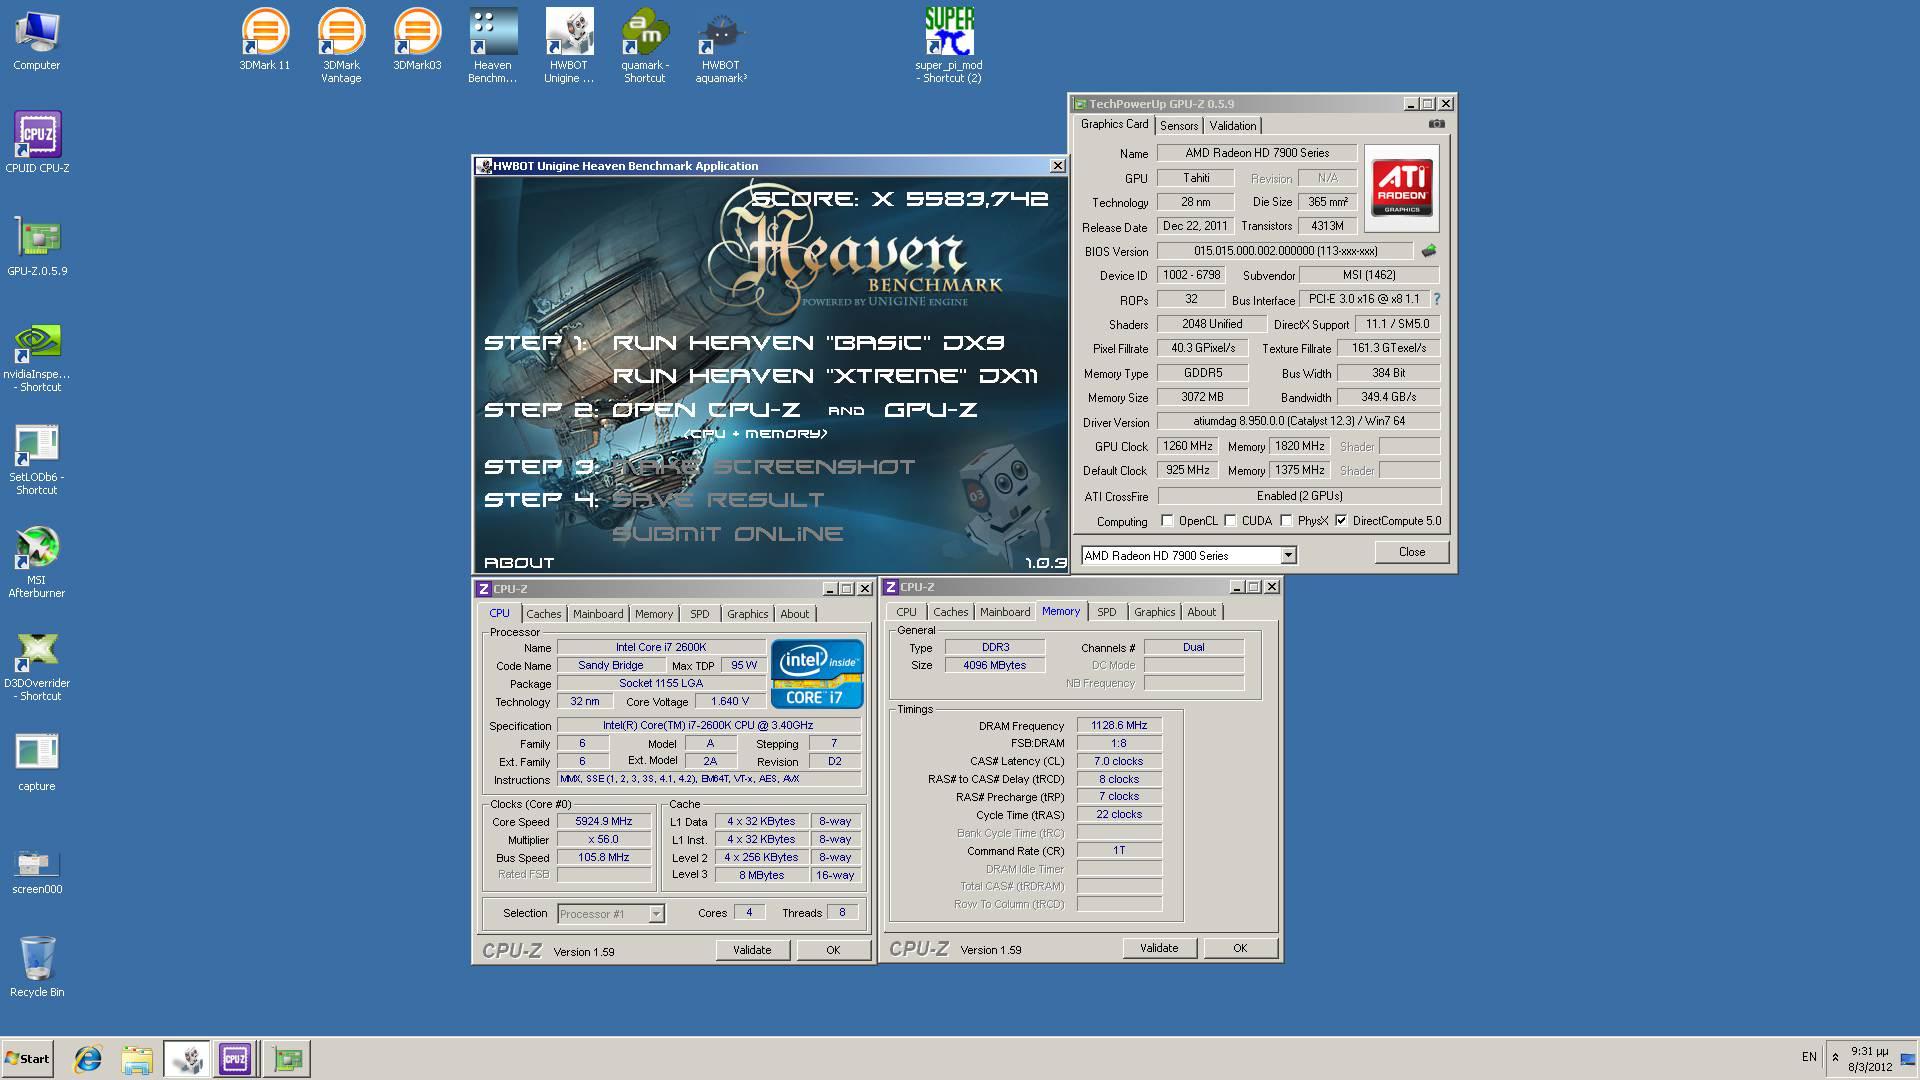The image size is (1920, 1080).
Task: Toggle CUDA checkbox in GPU-Z
Action: tap(1230, 521)
